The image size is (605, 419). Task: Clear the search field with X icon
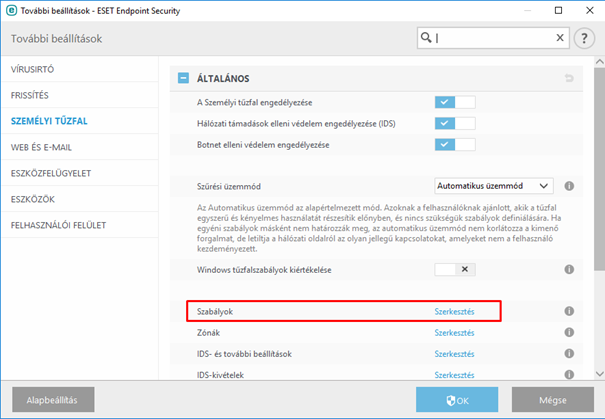point(560,38)
